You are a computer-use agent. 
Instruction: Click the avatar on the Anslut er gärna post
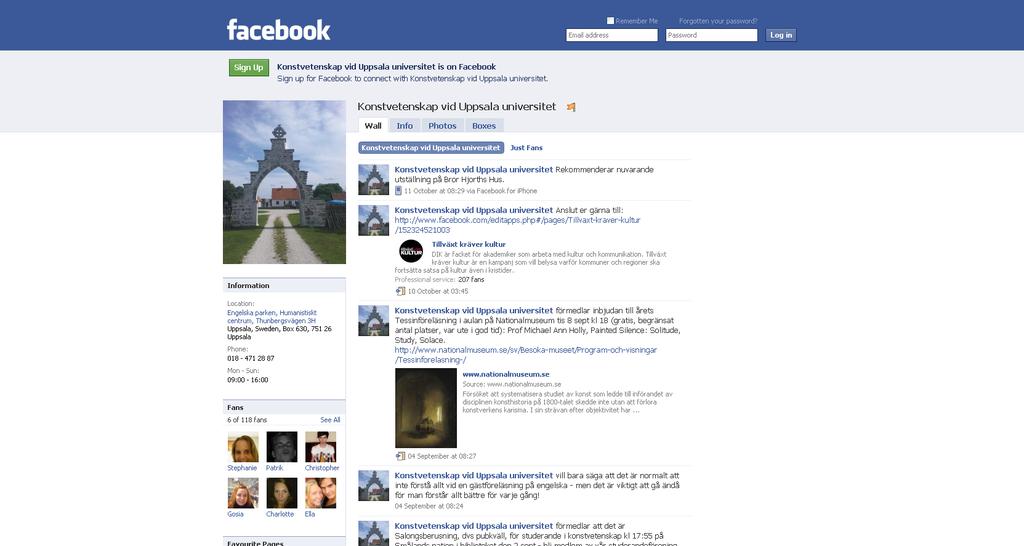click(x=374, y=220)
